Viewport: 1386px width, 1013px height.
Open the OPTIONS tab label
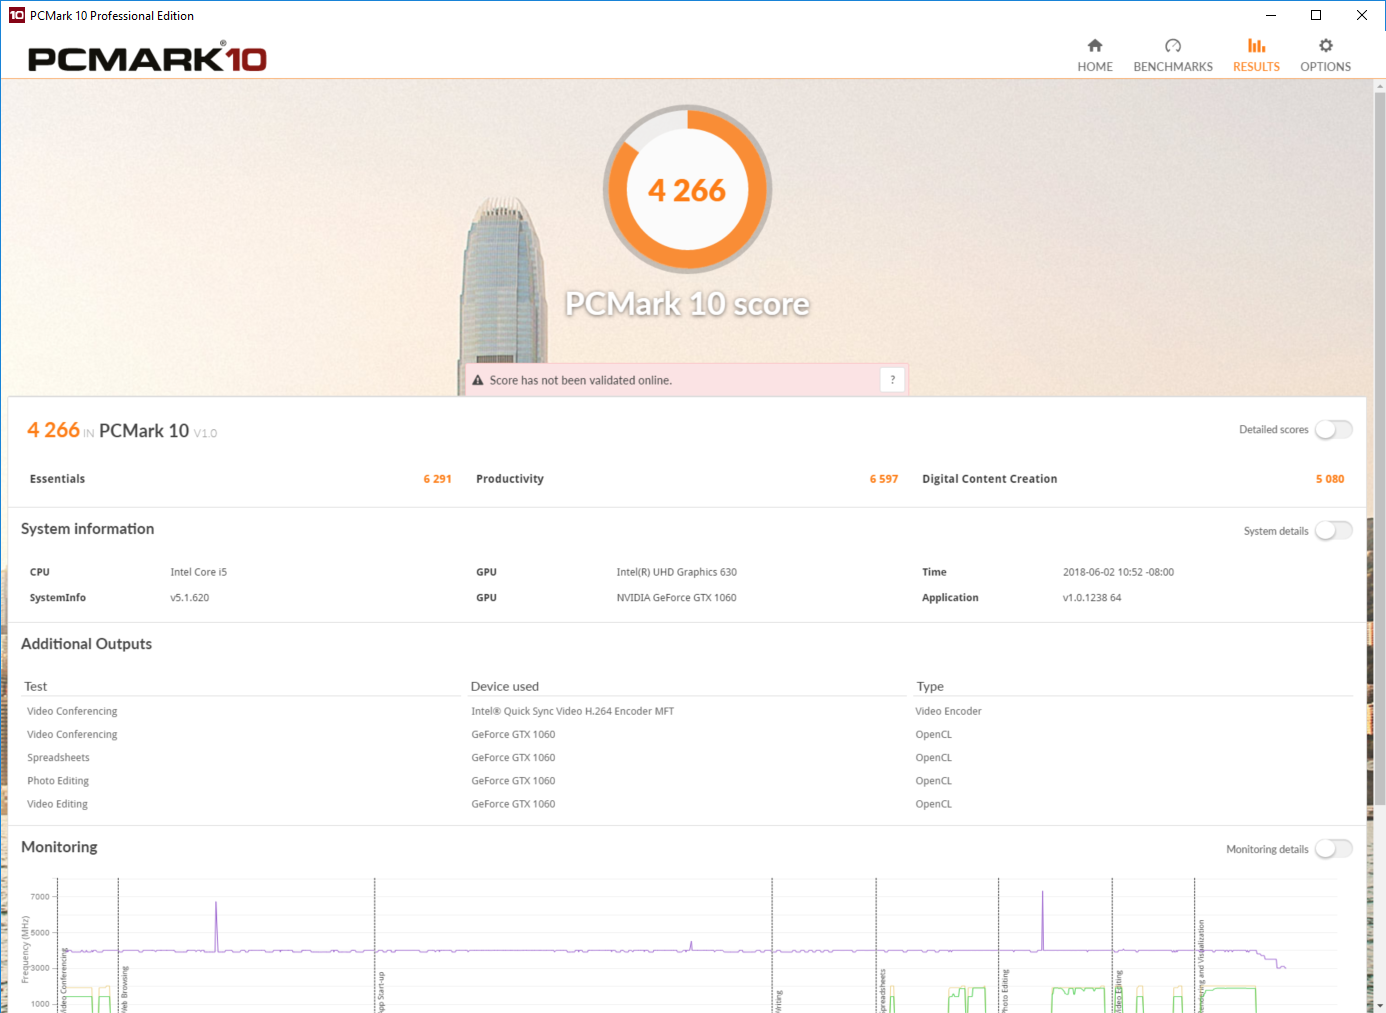pos(1326,67)
